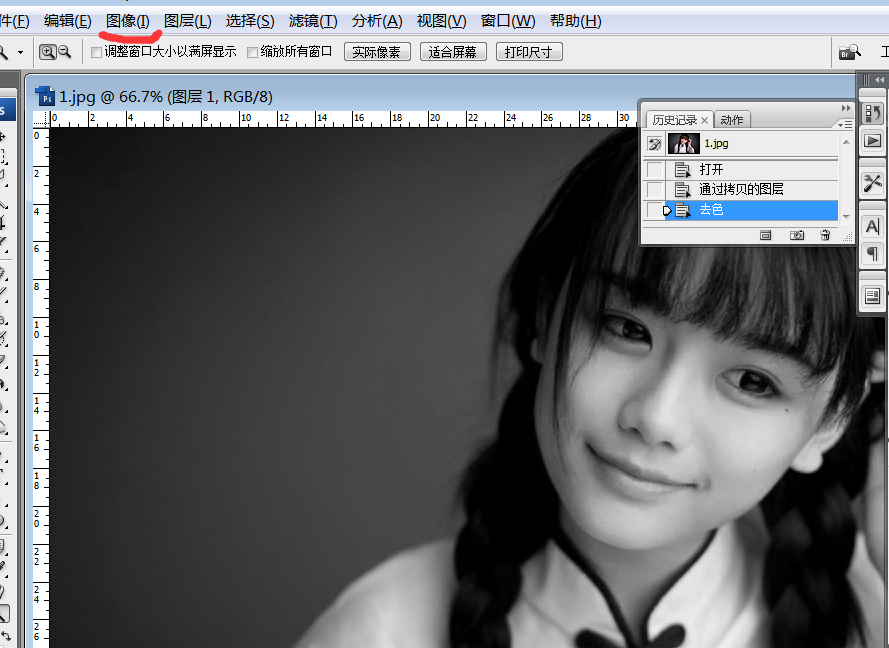Open the 图像(I) menu
The image size is (889, 648).
pyautogui.click(x=128, y=21)
